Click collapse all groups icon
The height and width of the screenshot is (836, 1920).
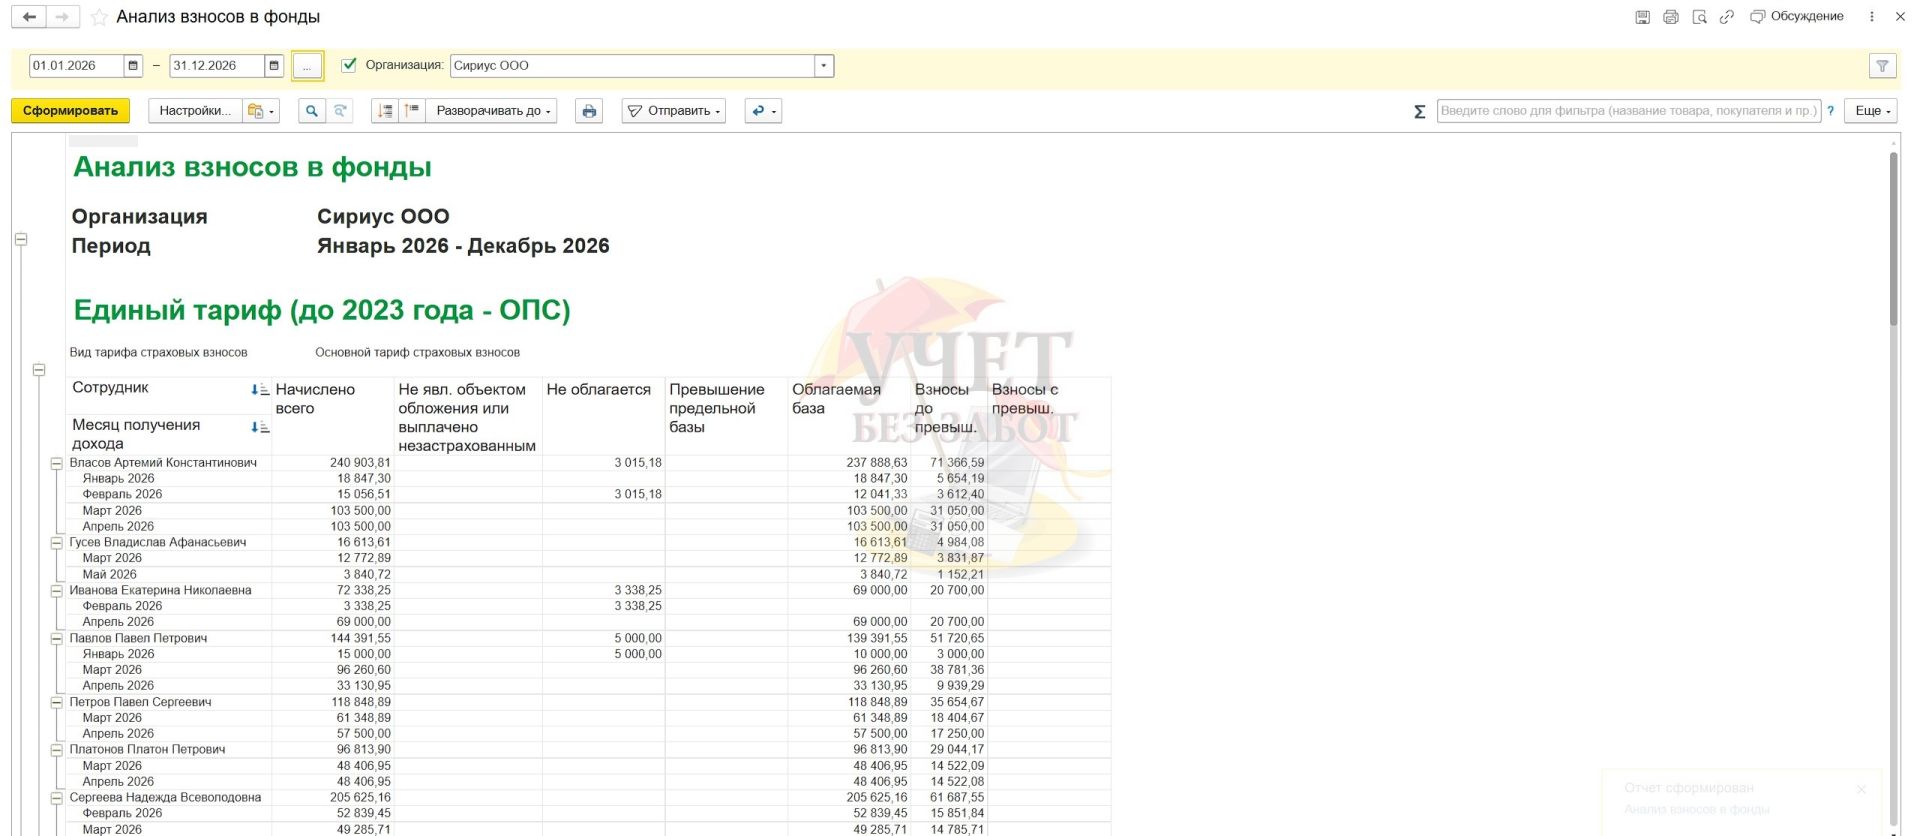(385, 111)
